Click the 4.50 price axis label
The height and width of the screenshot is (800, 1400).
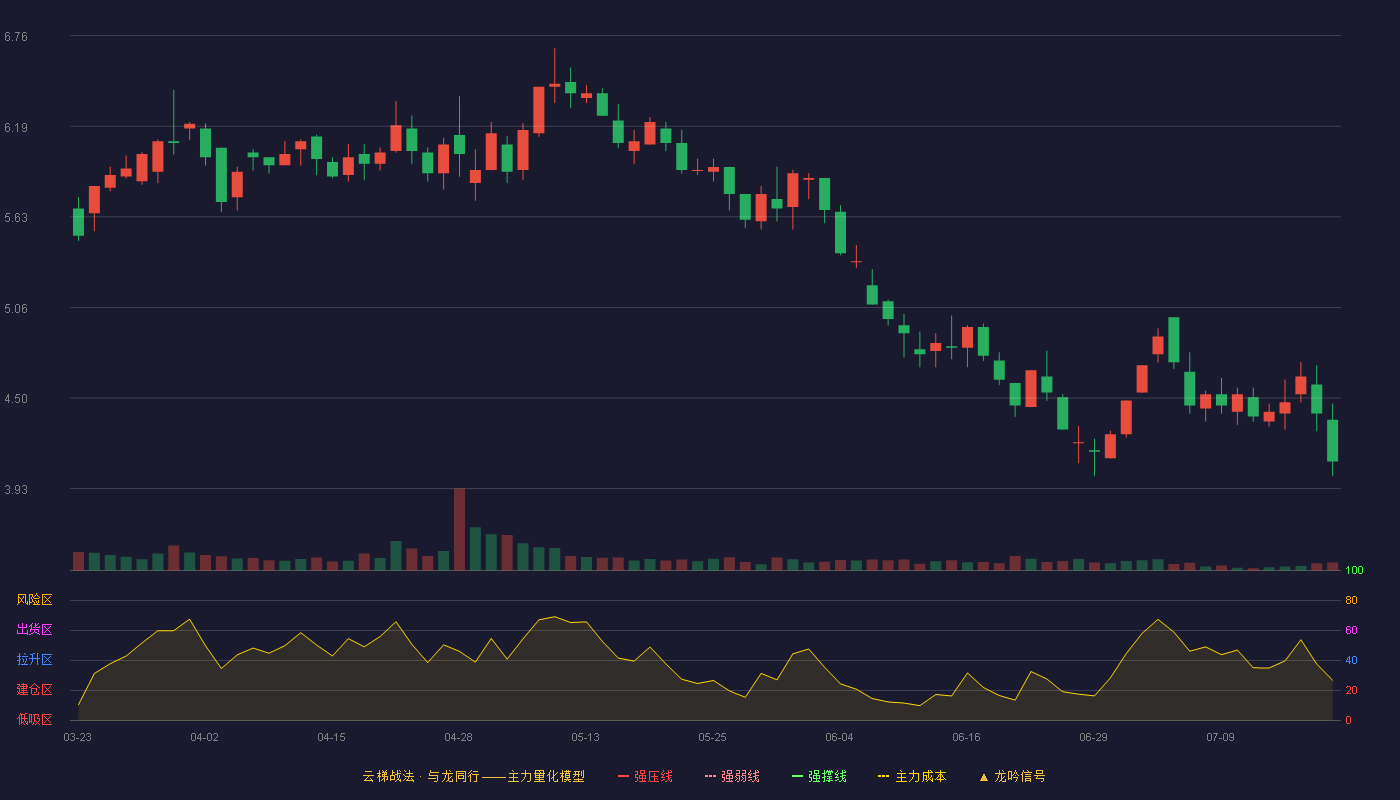[x=16, y=399]
